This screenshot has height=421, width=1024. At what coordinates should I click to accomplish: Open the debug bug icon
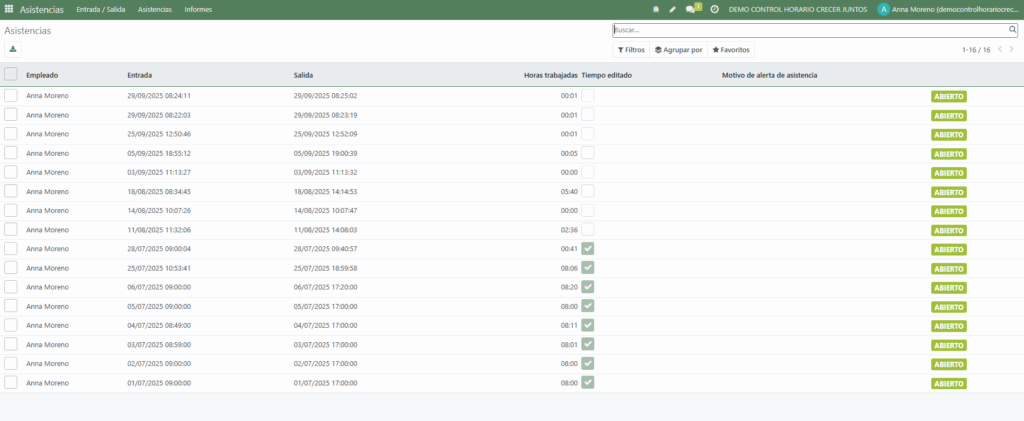click(x=656, y=9)
